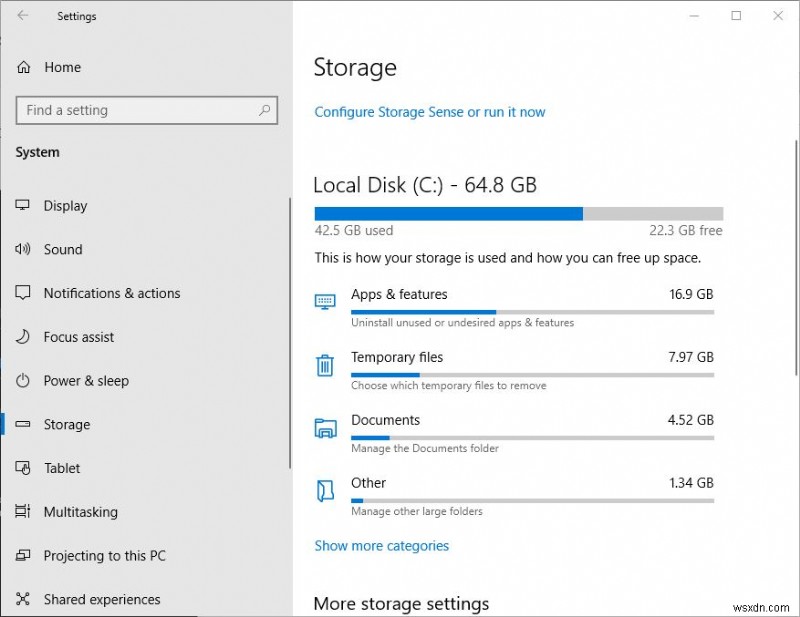This screenshot has width=800, height=617.
Task: Click the Focus assist moon icon
Action: (x=22, y=337)
